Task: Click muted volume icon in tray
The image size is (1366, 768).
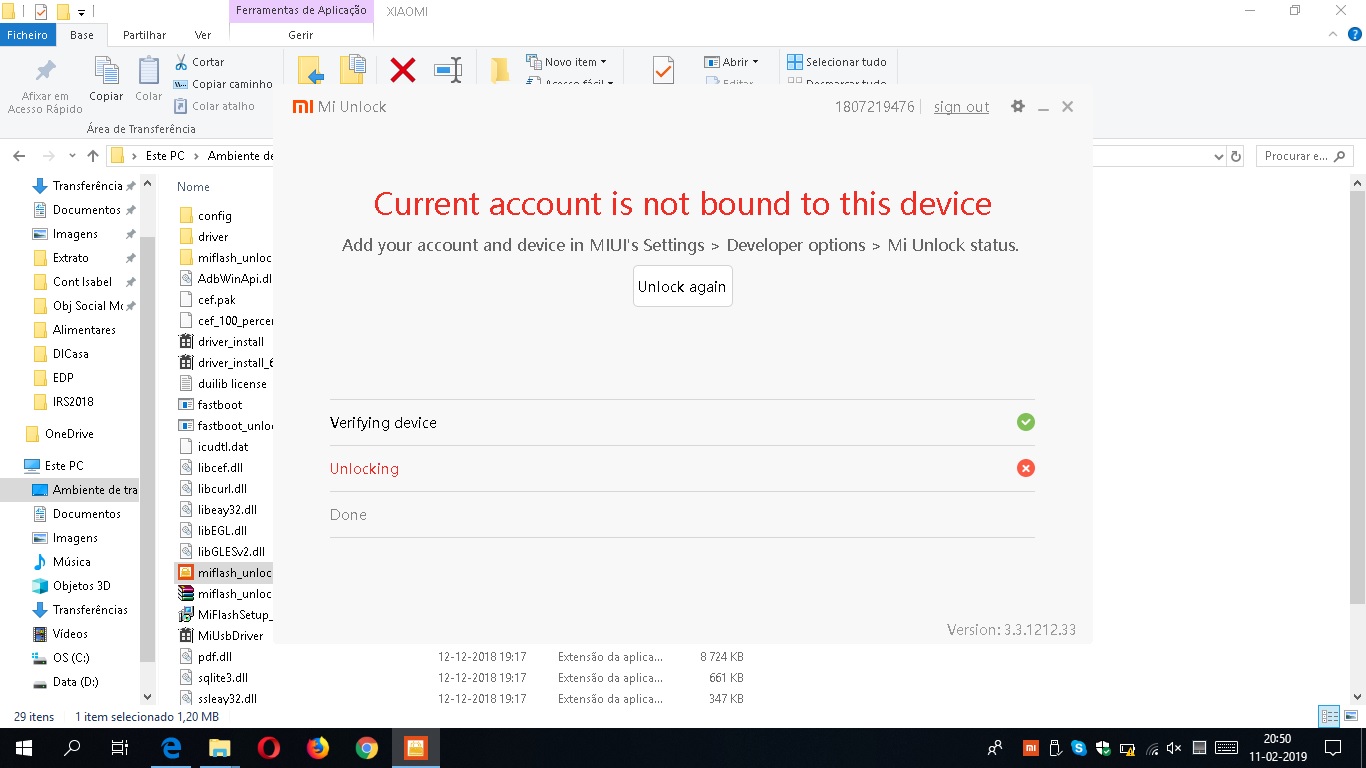Action: point(1174,748)
